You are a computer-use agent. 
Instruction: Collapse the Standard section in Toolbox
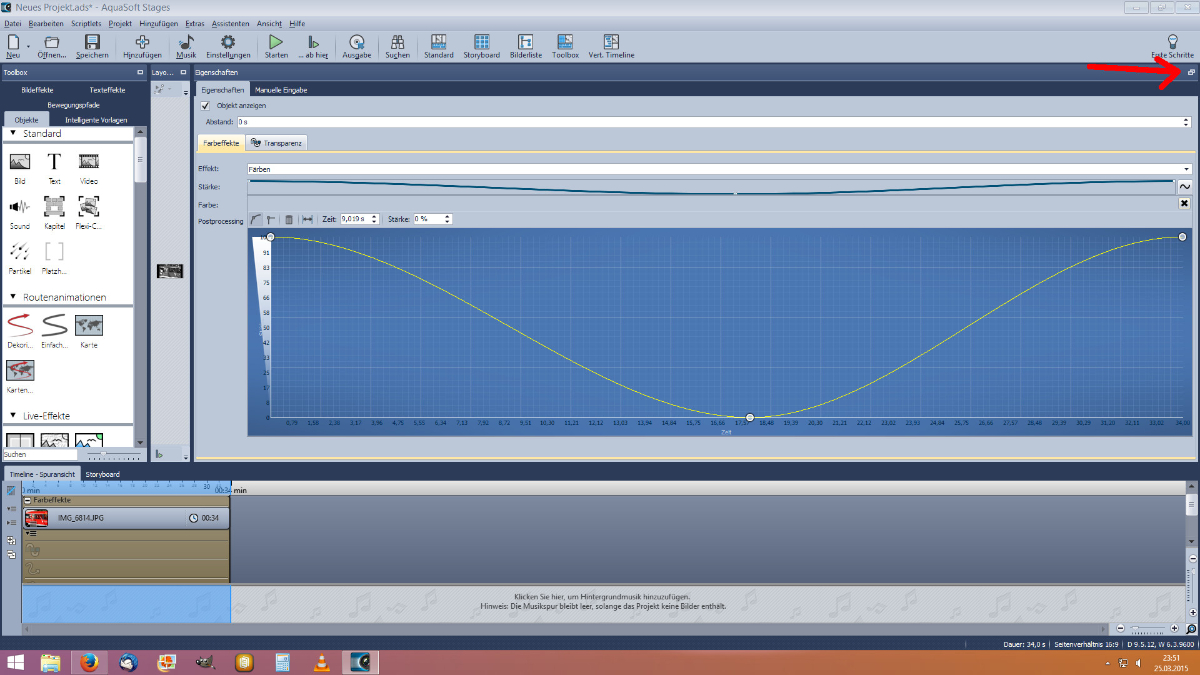[x=13, y=134]
